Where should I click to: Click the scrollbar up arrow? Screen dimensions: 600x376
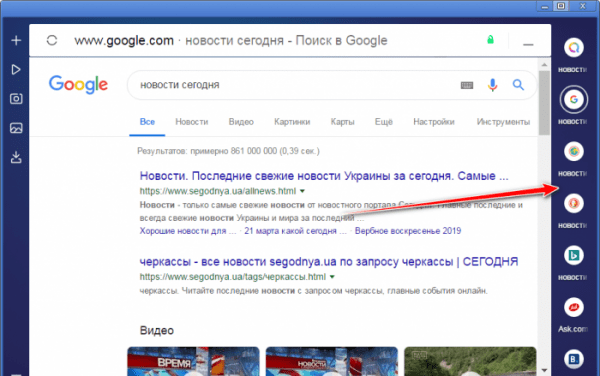point(544,65)
